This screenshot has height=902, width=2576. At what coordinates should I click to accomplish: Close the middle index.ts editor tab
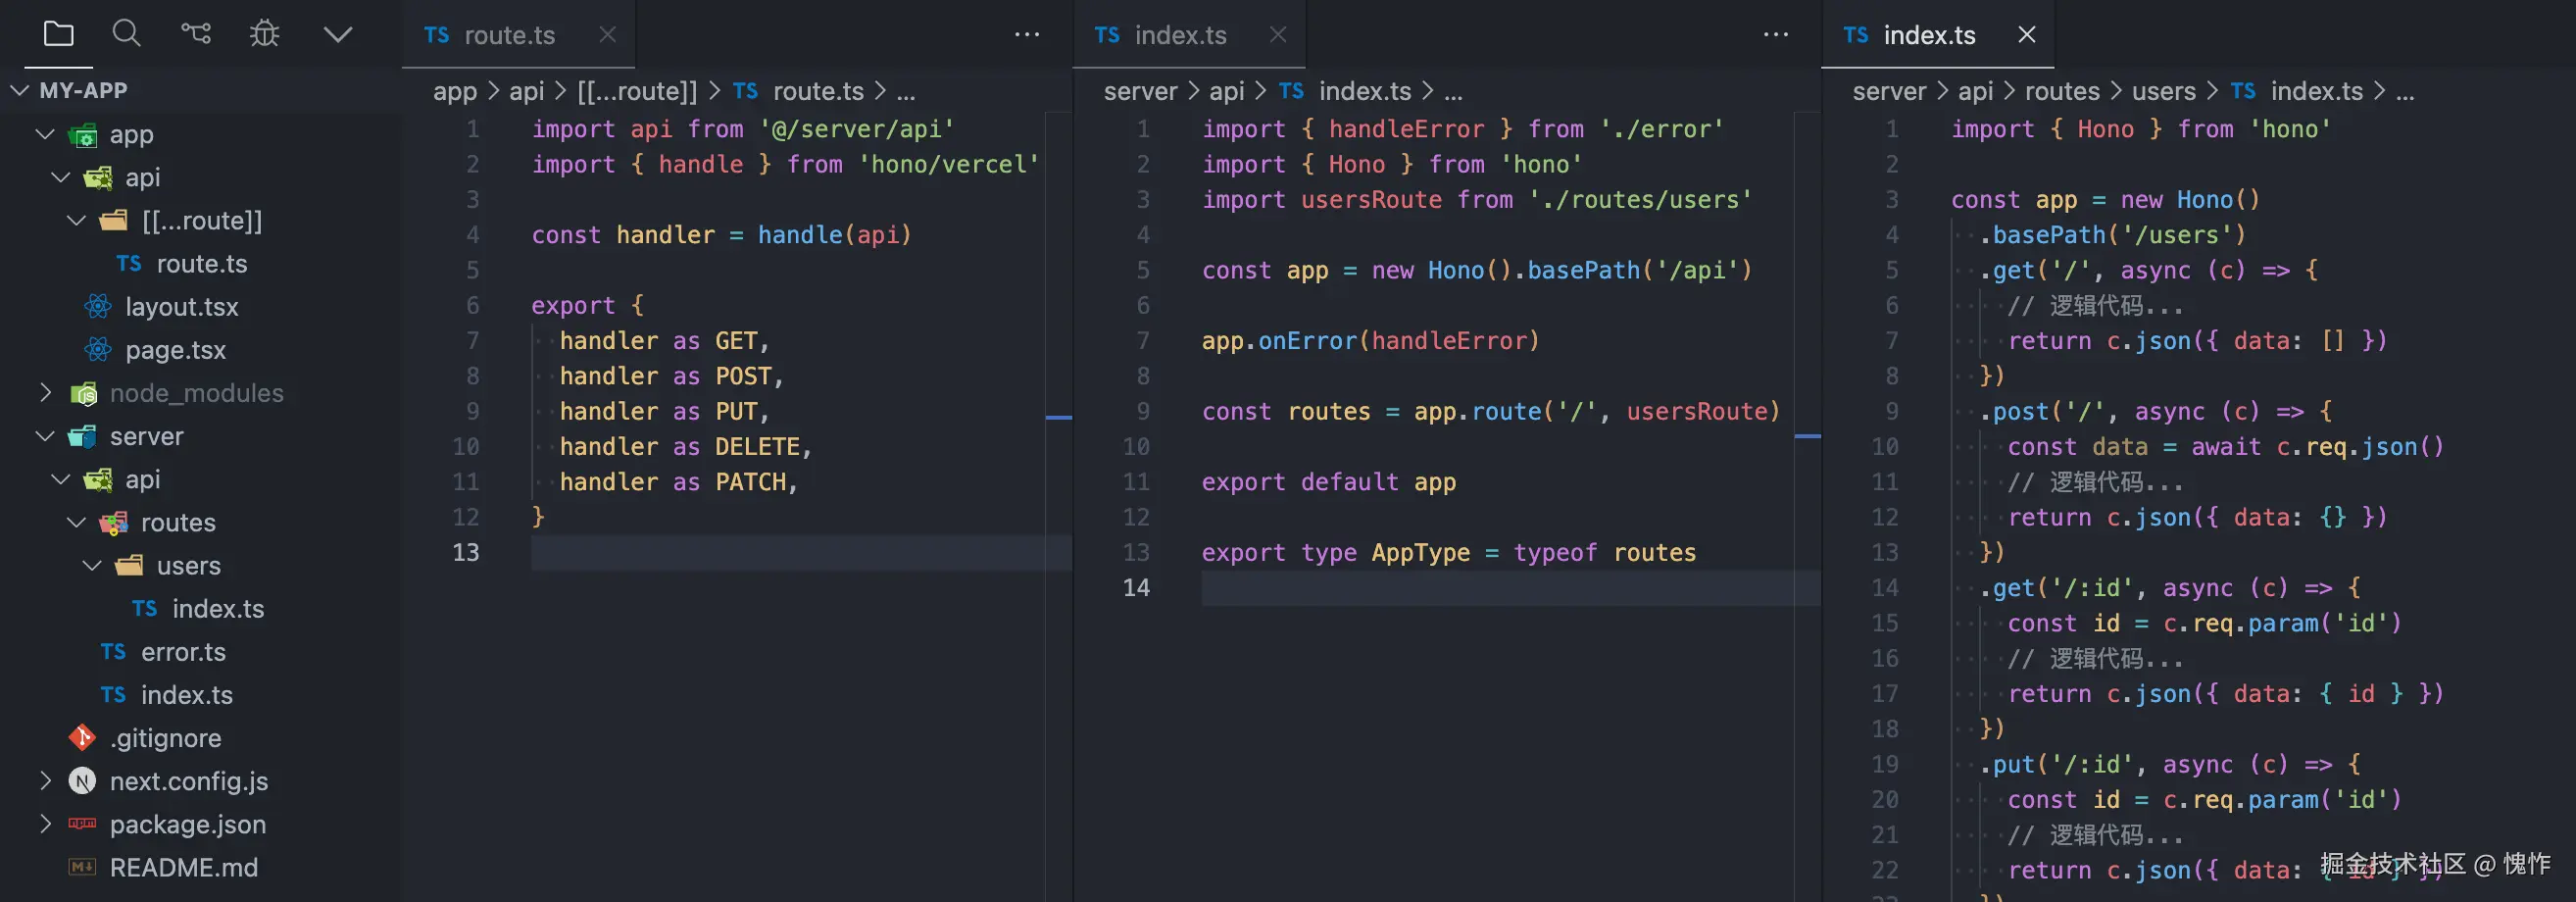pyautogui.click(x=1278, y=35)
